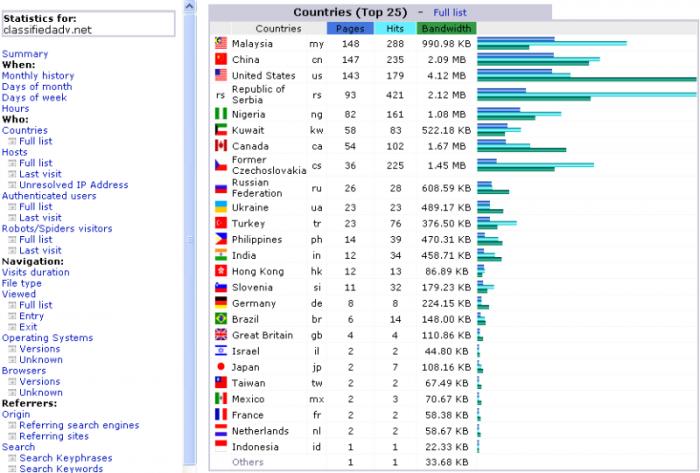Click the Nigeria flag icon
This screenshot has width=700, height=473.
click(221, 114)
